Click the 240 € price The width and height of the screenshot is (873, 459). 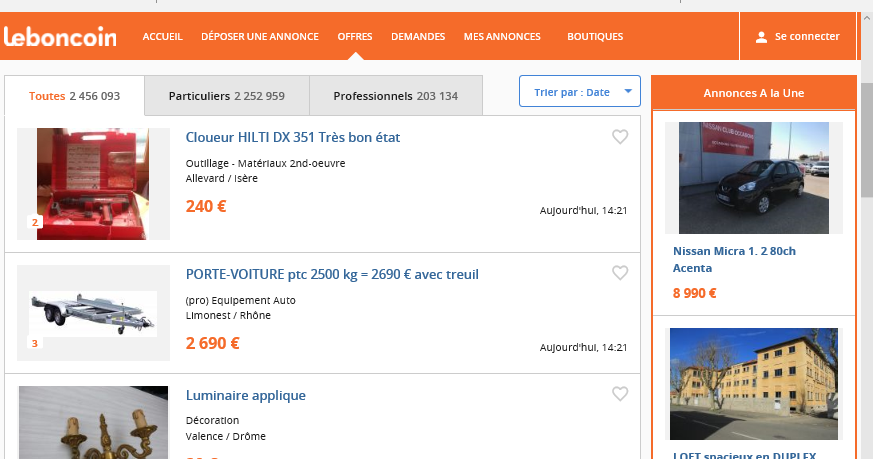[x=206, y=207]
